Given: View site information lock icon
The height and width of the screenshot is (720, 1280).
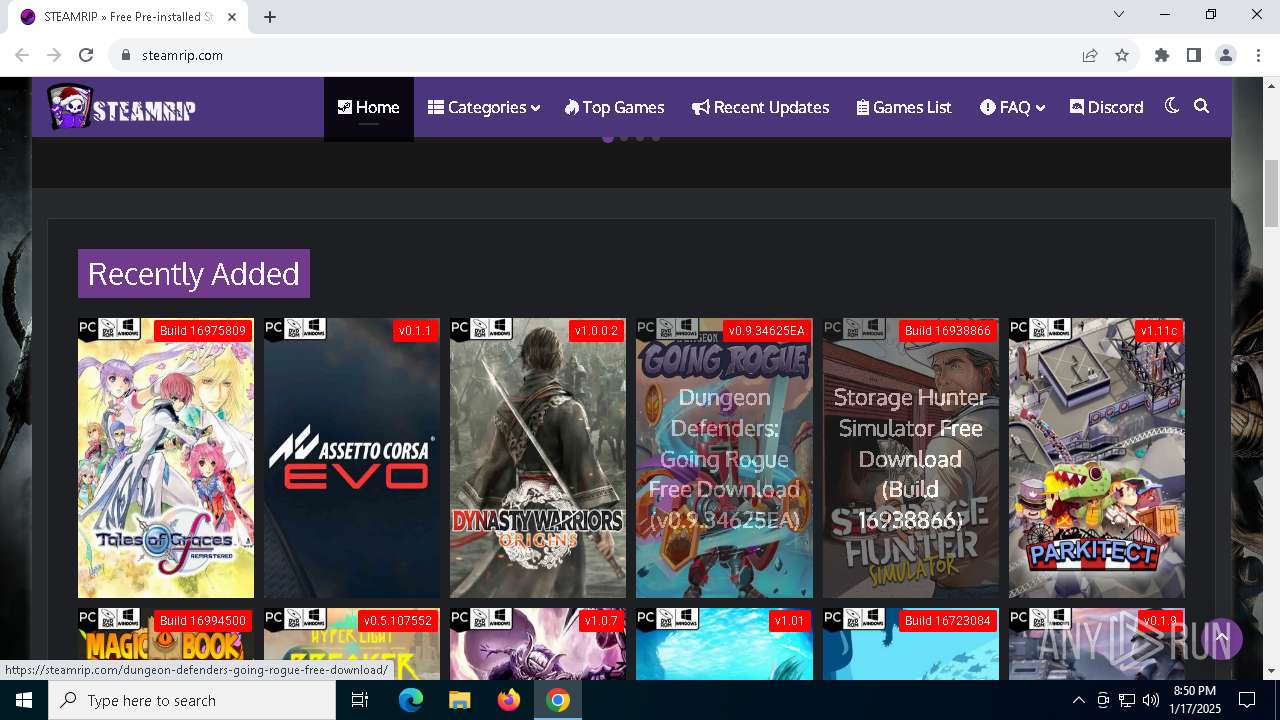Looking at the screenshot, I should point(126,55).
